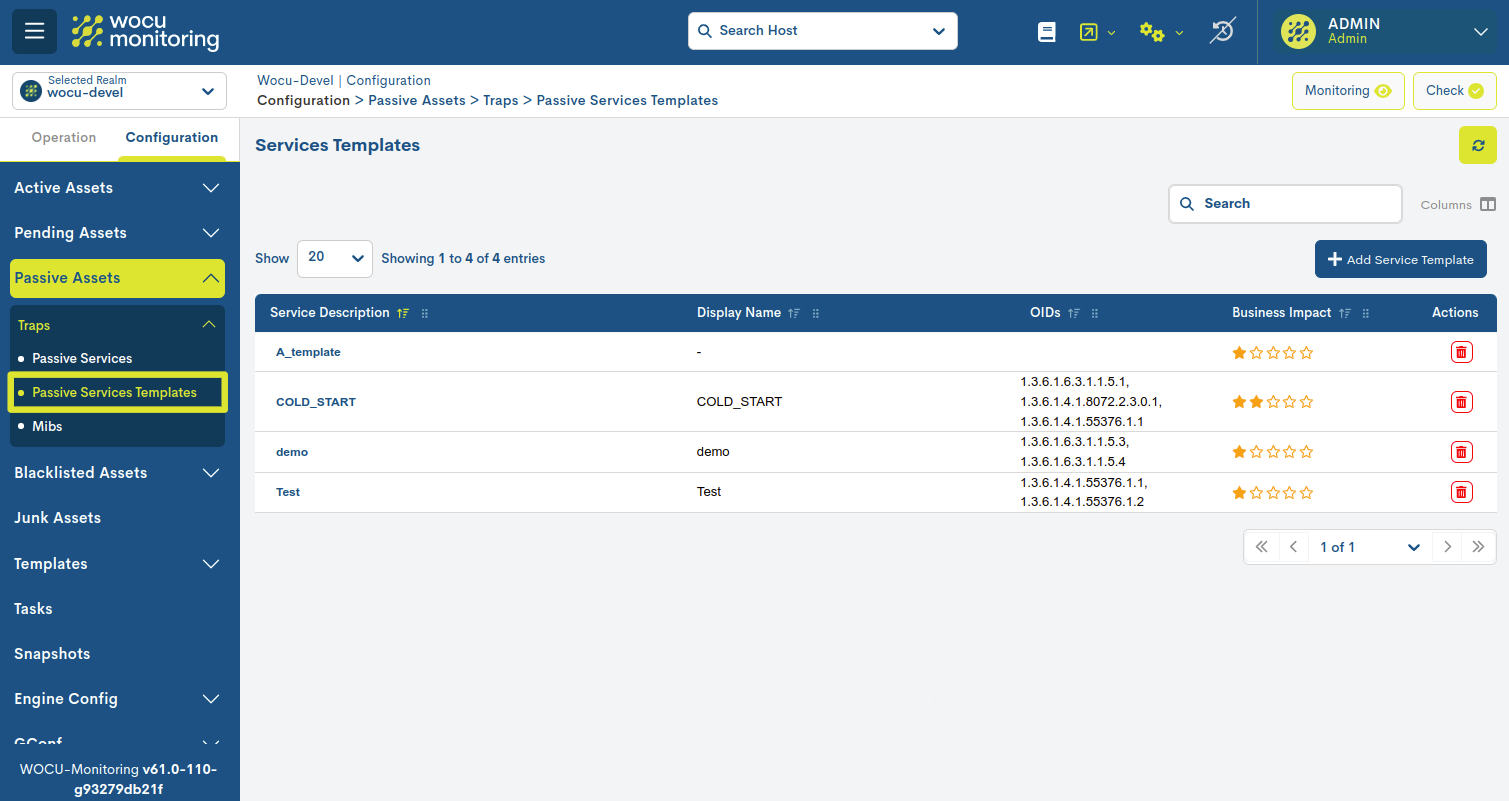Click the demo row OIDs cell
Screen dimensions: 1509x801
pos(1074,452)
